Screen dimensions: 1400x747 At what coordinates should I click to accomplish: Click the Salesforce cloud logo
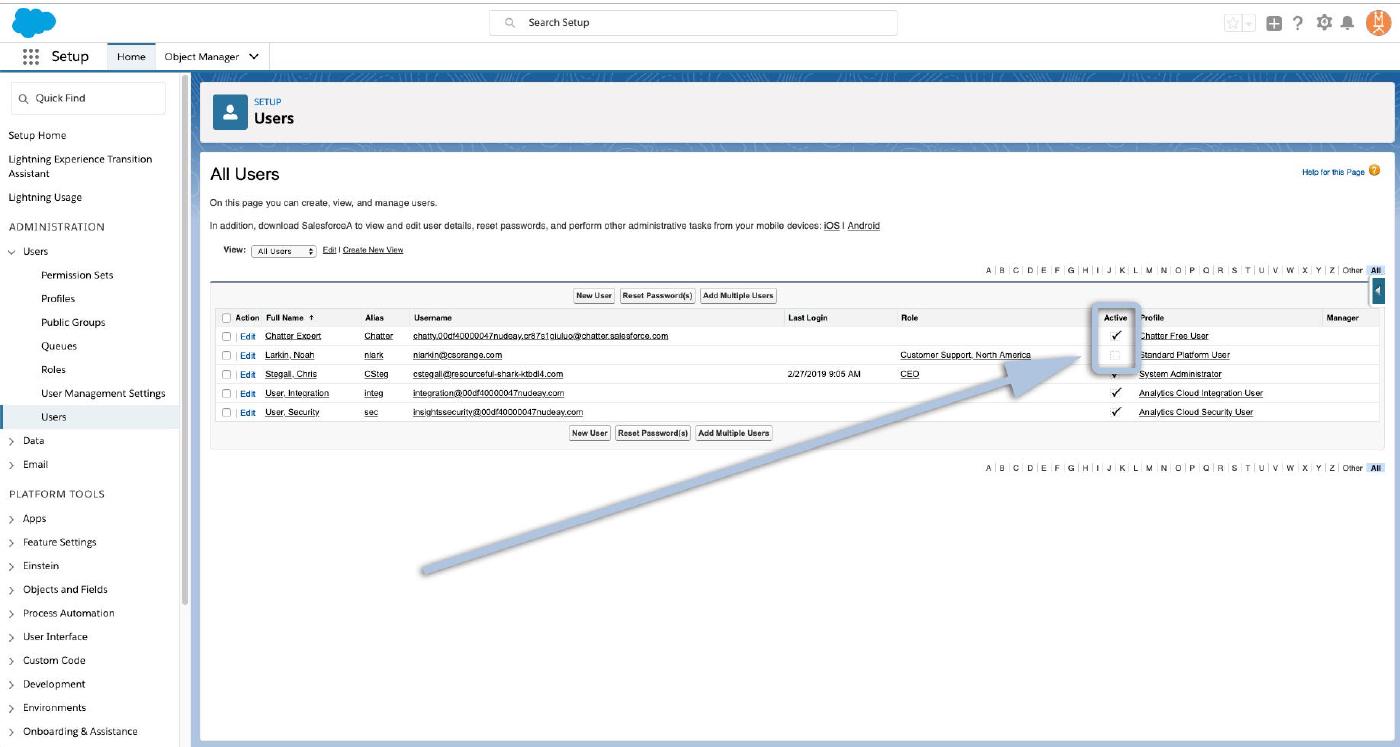(x=34, y=21)
